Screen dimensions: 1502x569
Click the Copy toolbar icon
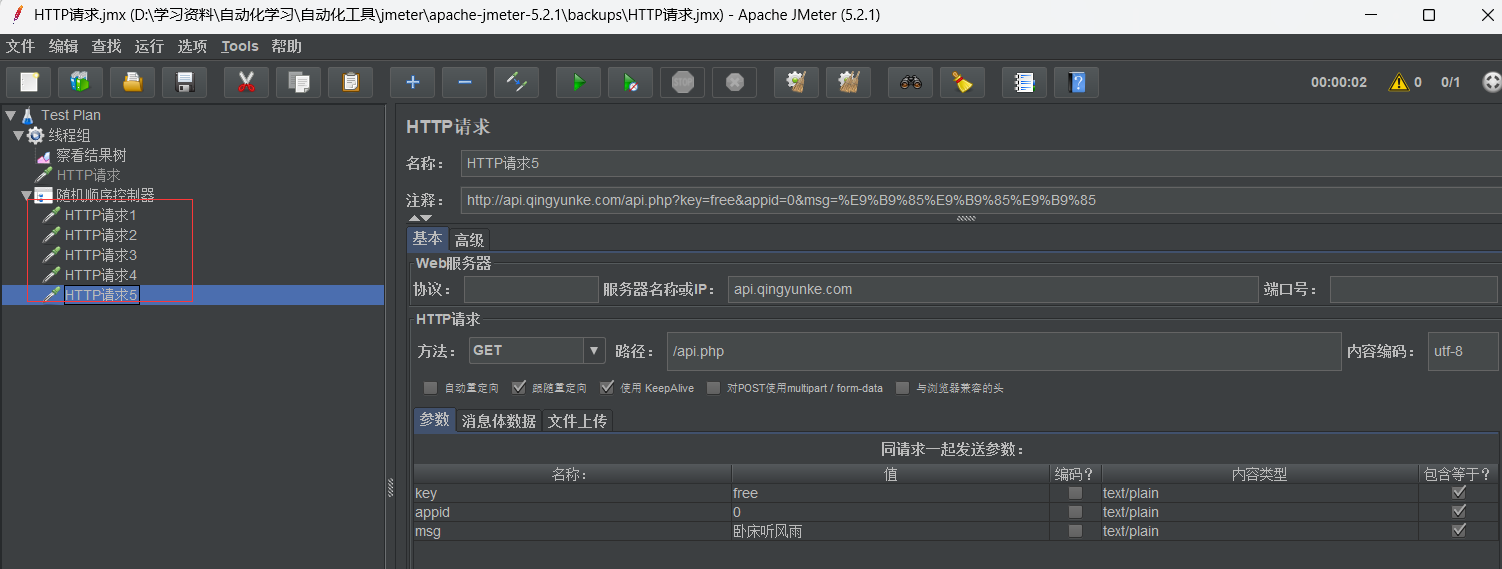[x=298, y=82]
